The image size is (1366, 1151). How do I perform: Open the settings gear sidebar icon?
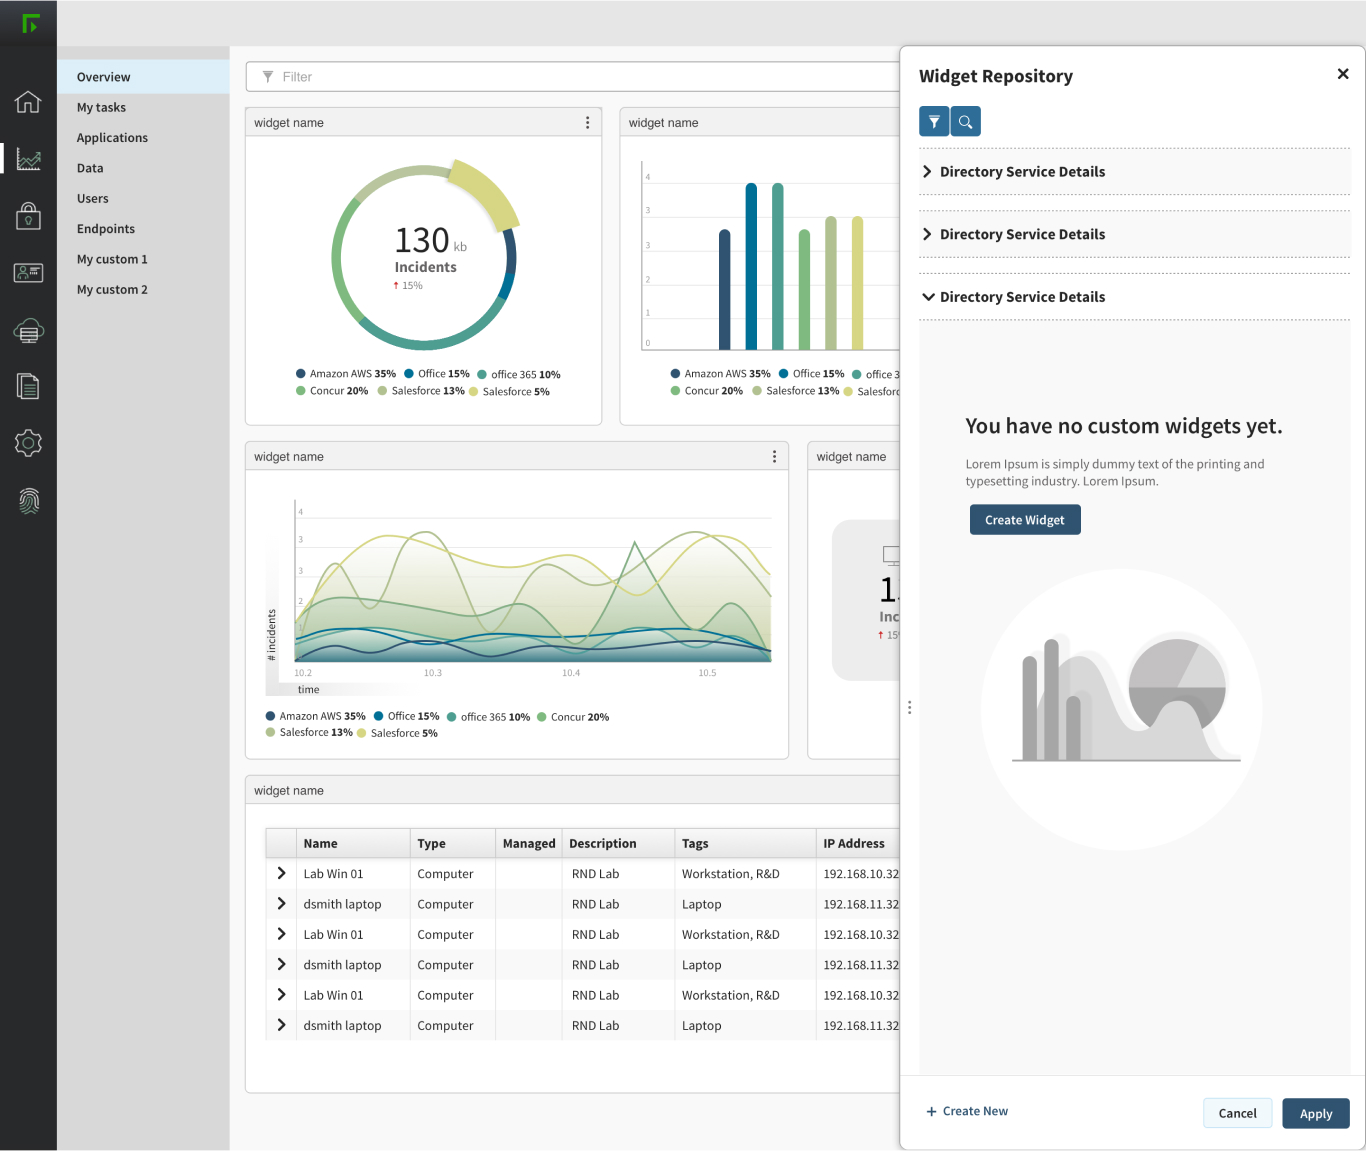28,443
